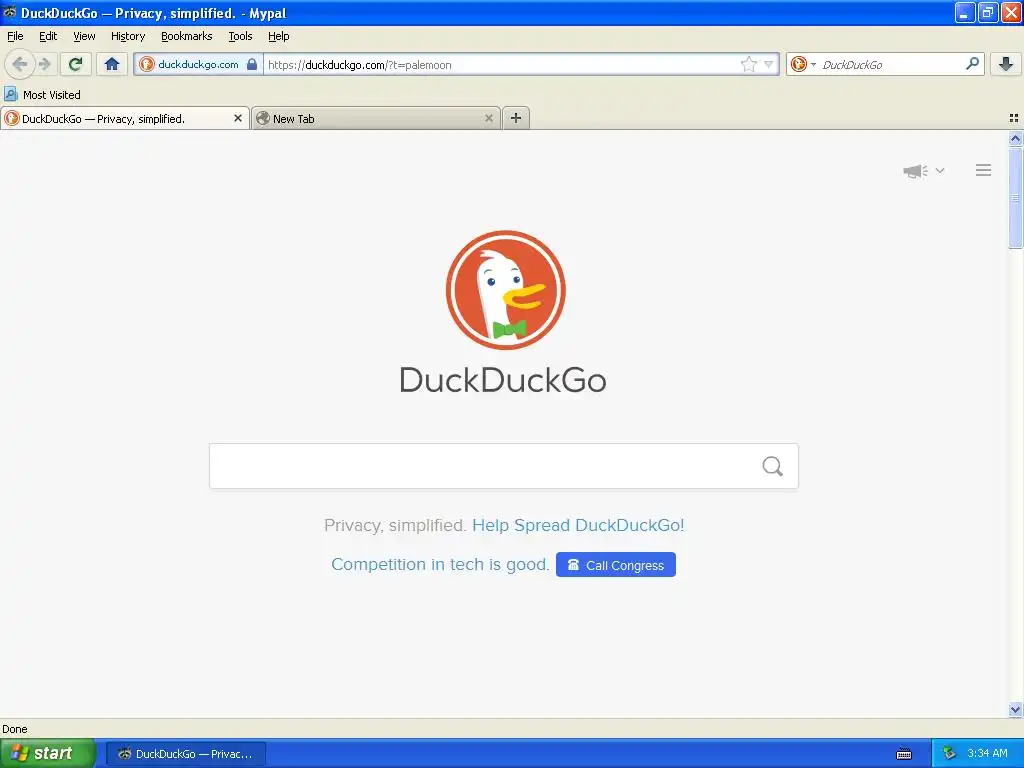
Task: Go forward with the forward arrow button
Action: pos(45,64)
